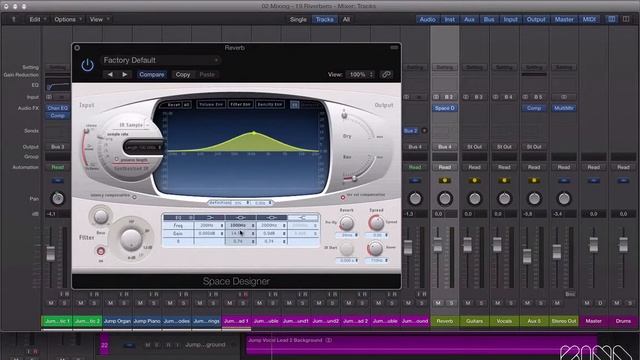This screenshot has width=640, height=360.
Task: Select Volume Env in Space Designer display
Action: 211,104
